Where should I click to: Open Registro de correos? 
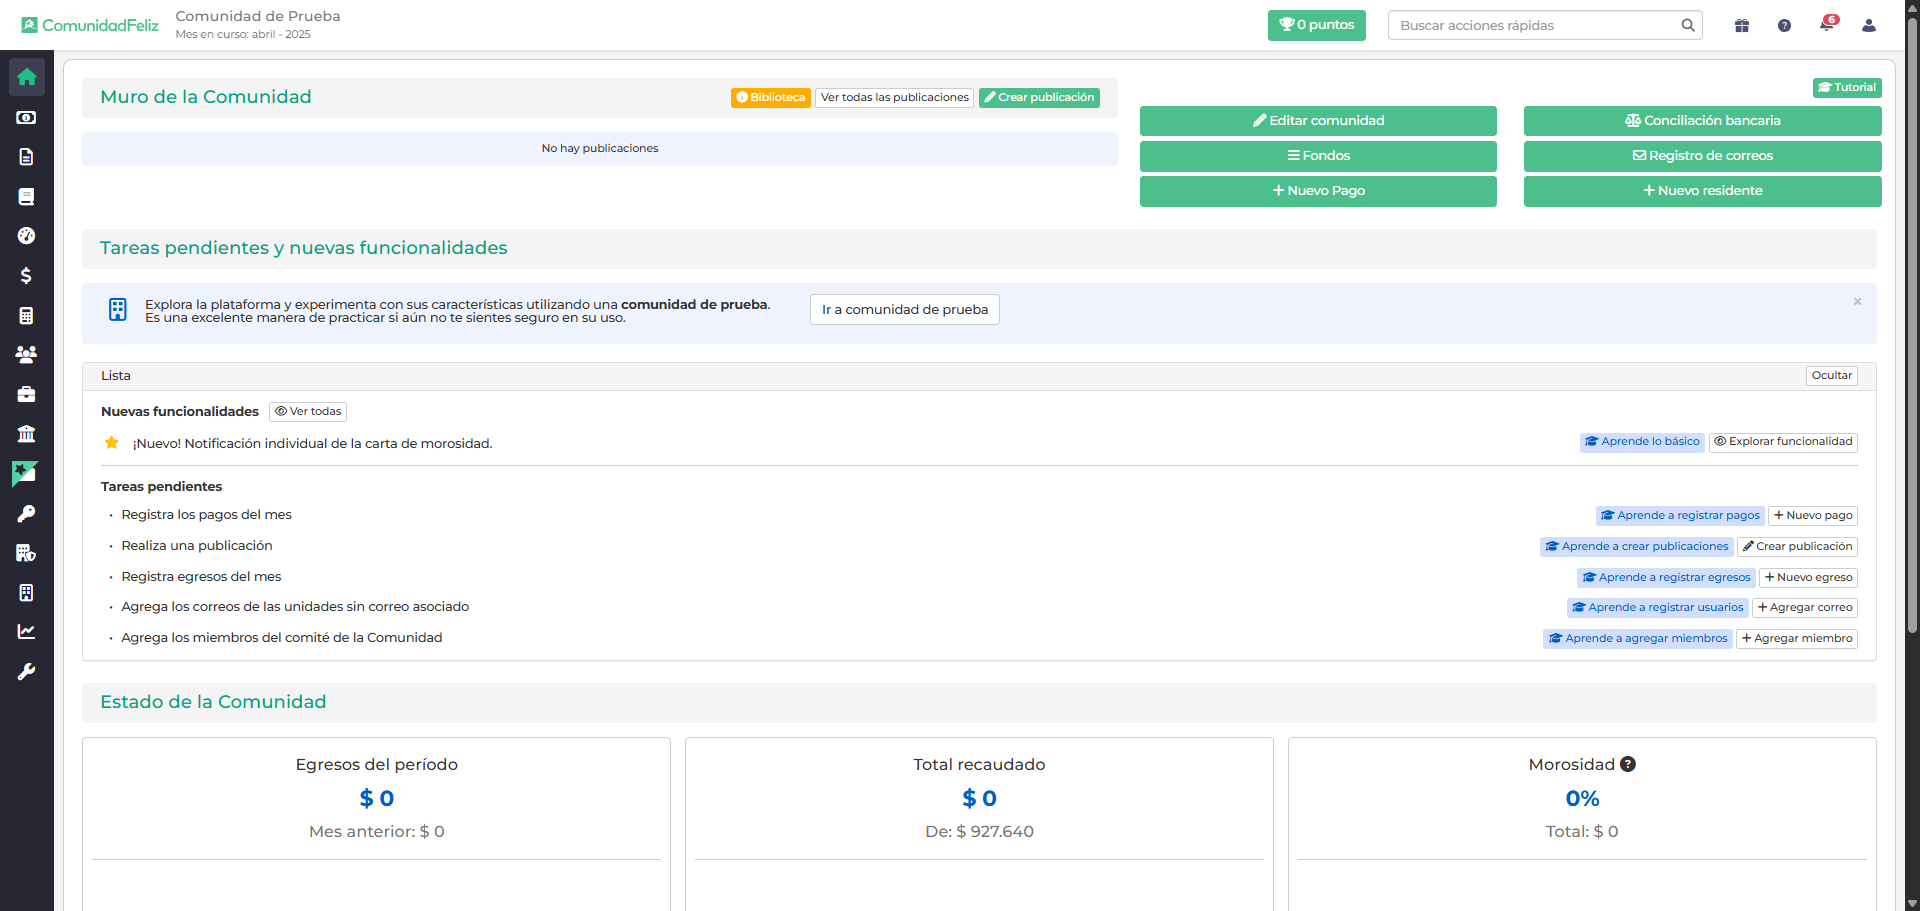pos(1703,156)
